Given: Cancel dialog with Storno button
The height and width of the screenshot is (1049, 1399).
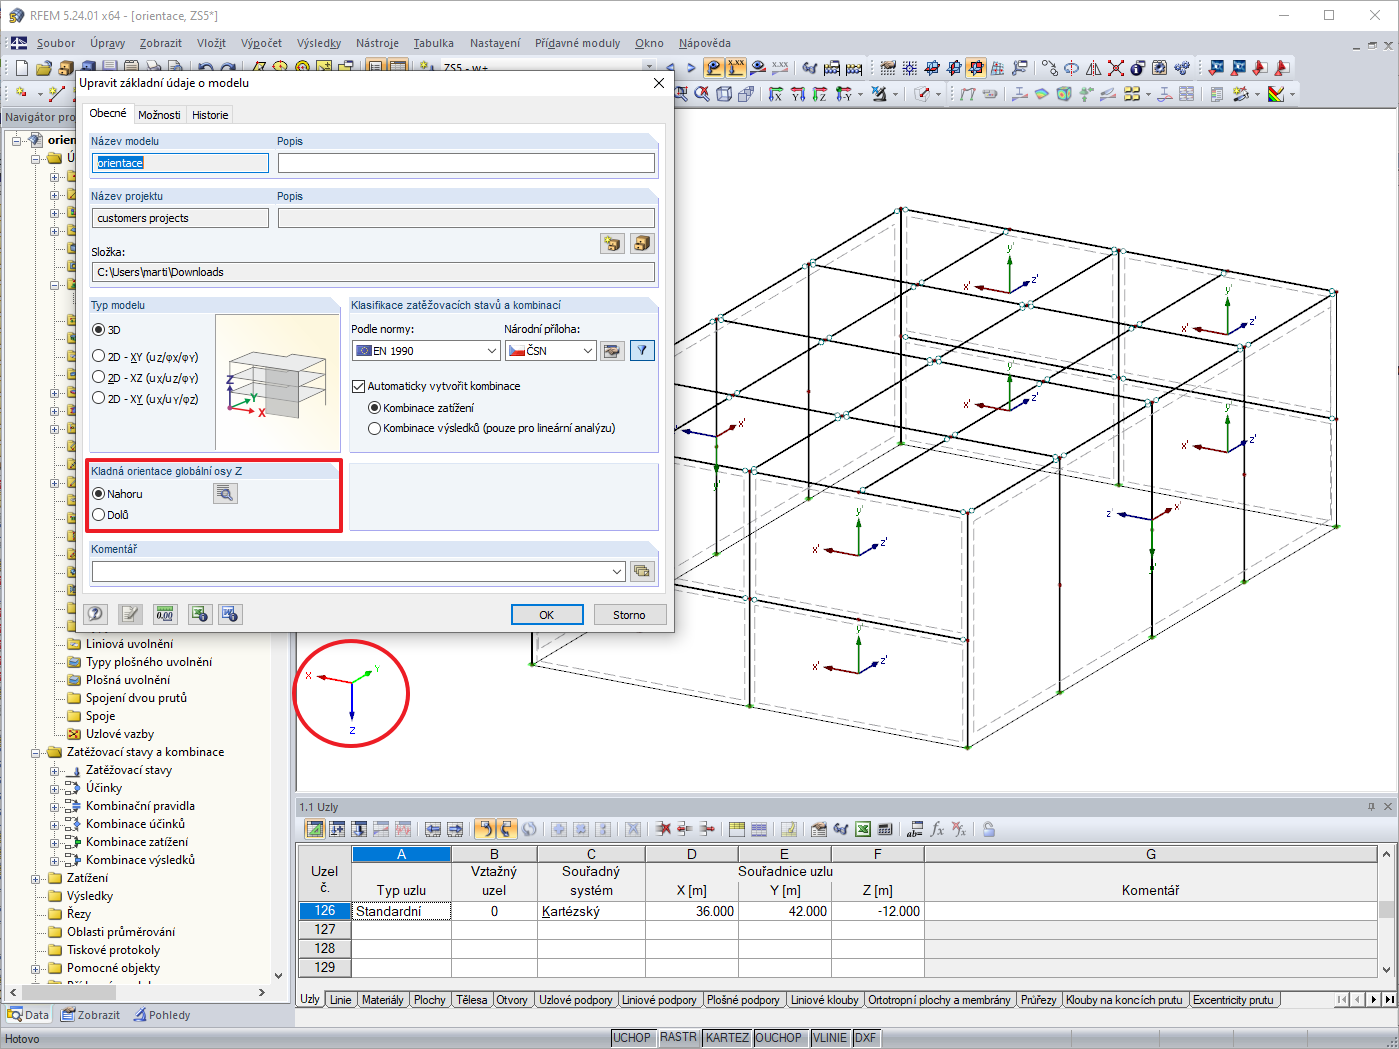Looking at the screenshot, I should (x=629, y=615).
